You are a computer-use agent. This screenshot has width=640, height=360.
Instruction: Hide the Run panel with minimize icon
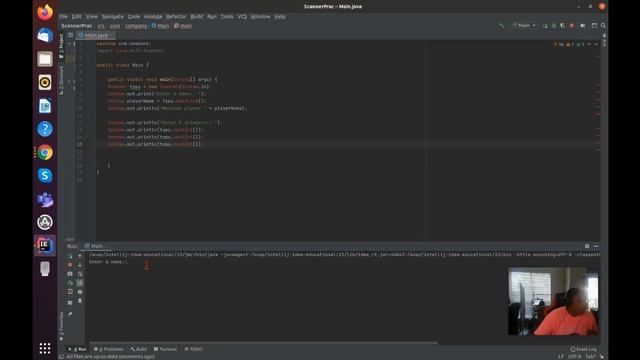[596, 246]
